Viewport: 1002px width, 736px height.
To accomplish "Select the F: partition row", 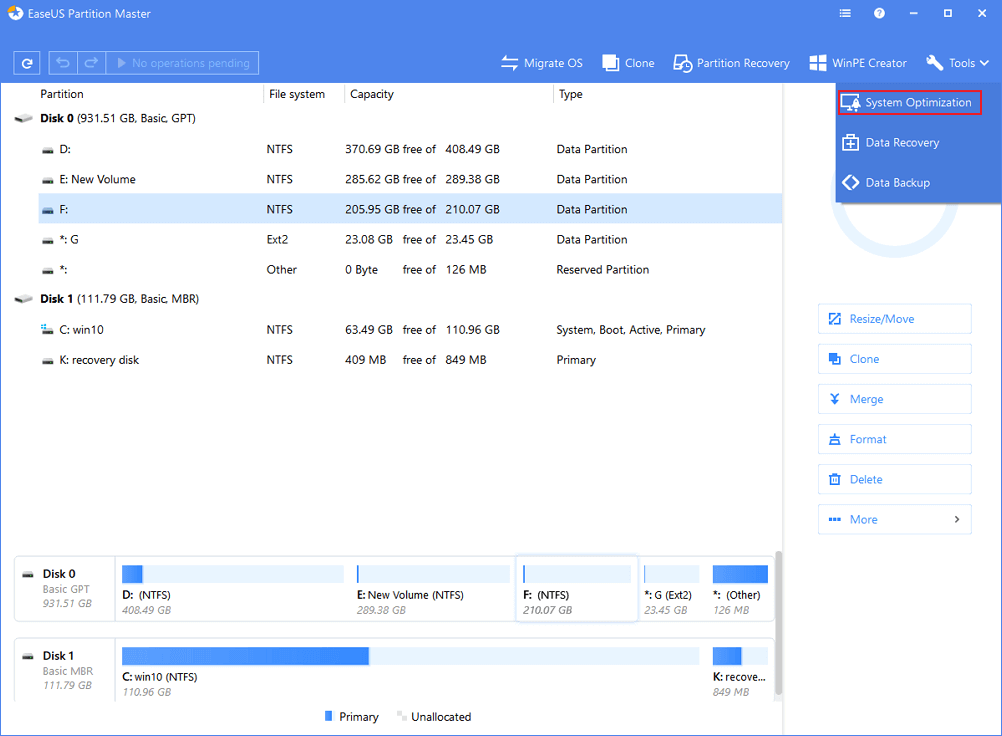I will point(410,209).
